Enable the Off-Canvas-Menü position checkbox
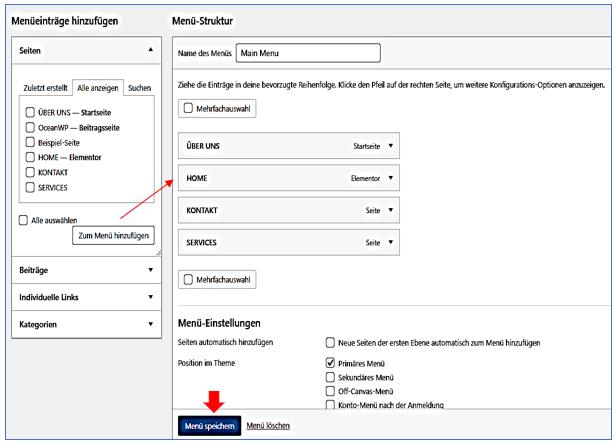 [332, 391]
